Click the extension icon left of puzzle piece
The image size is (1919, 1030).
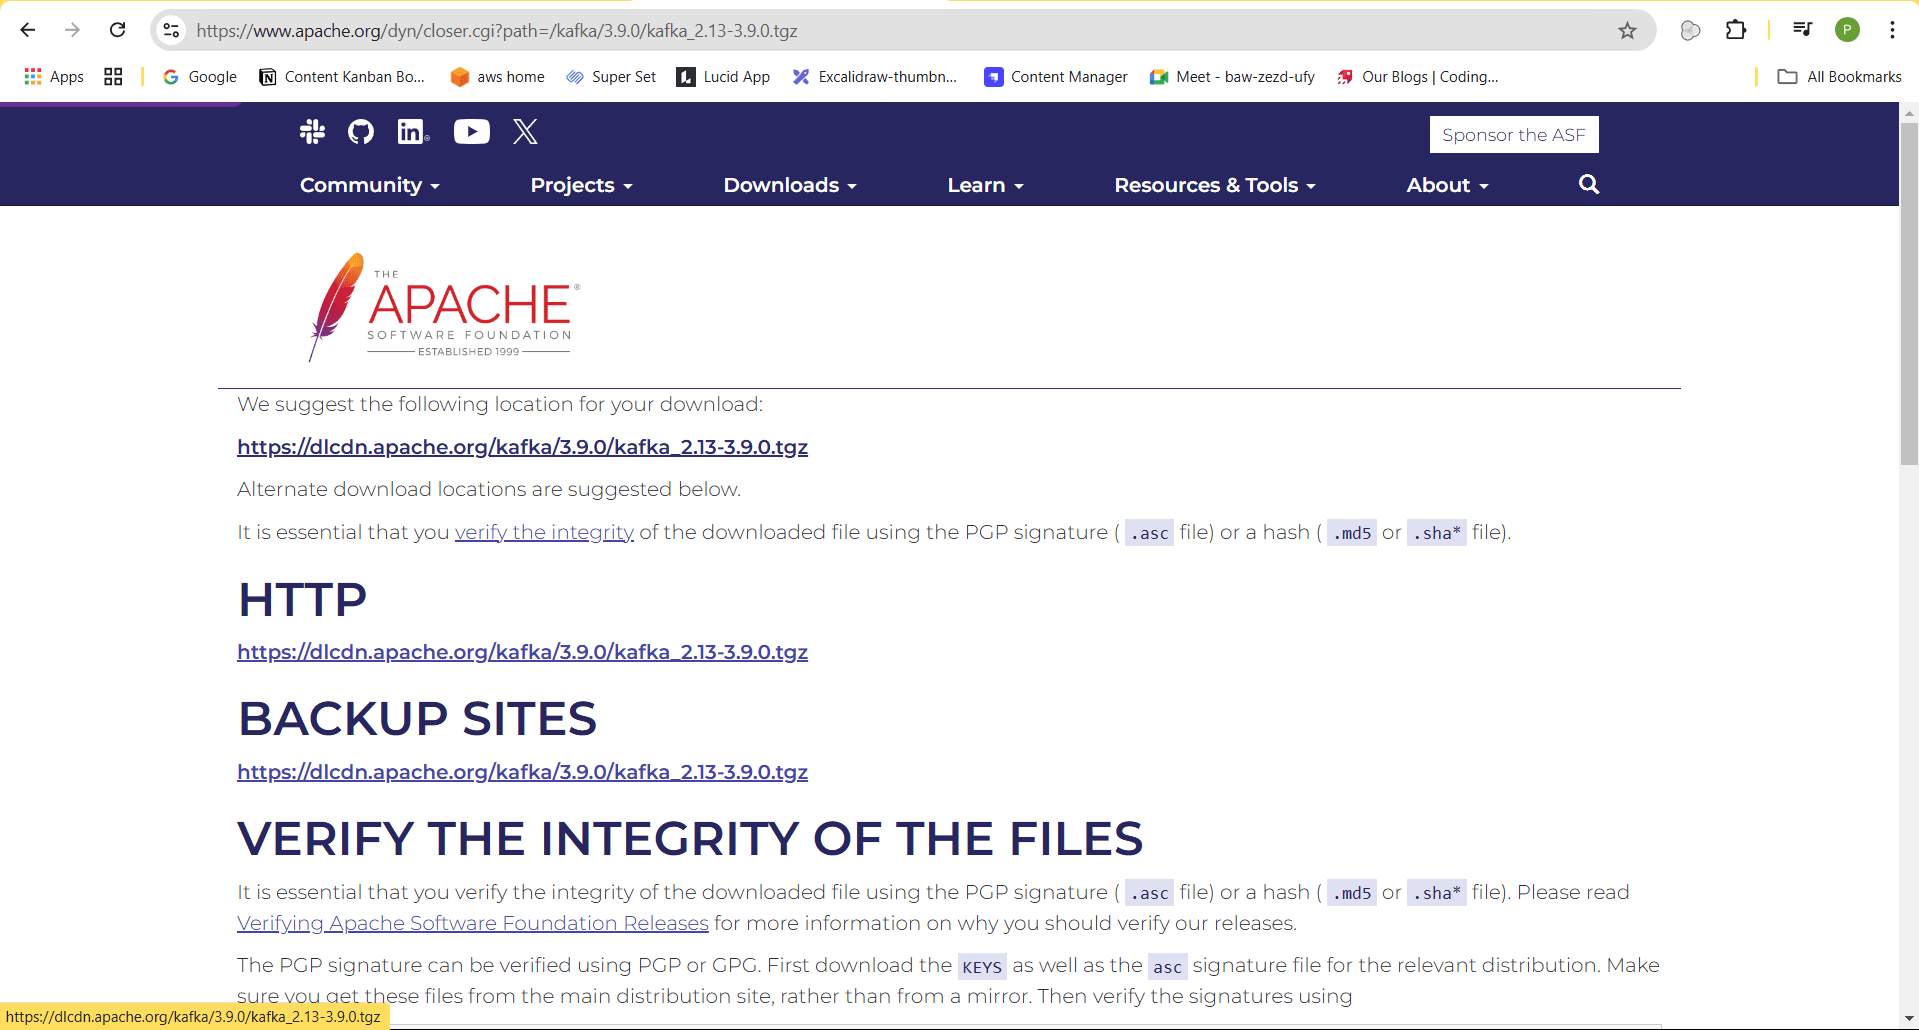(1690, 30)
